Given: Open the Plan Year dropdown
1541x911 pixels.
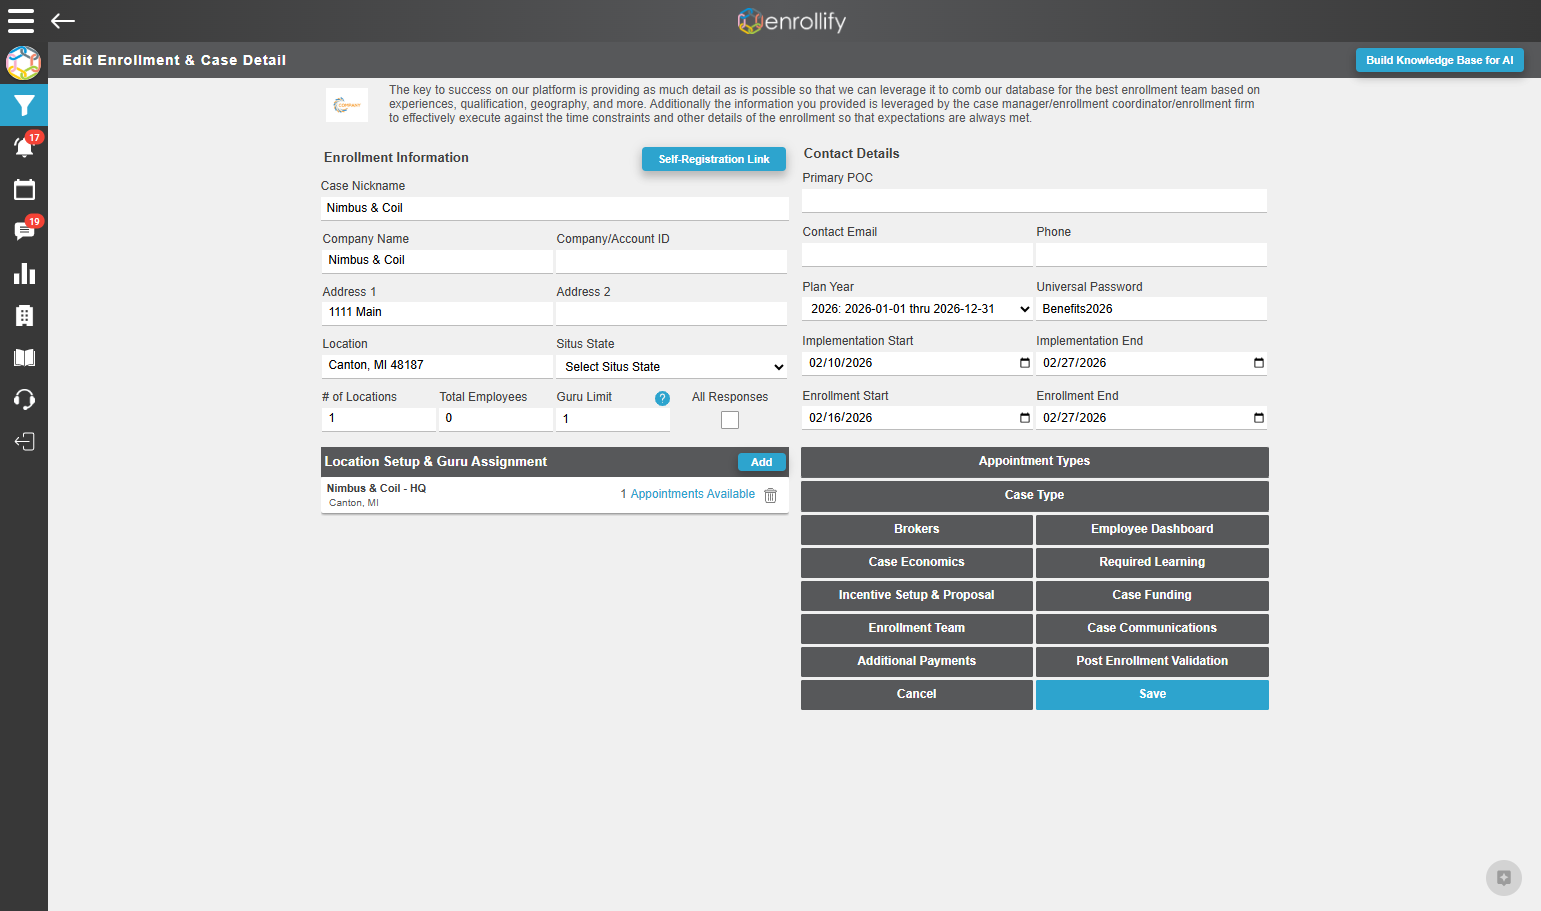Looking at the screenshot, I should 917,309.
